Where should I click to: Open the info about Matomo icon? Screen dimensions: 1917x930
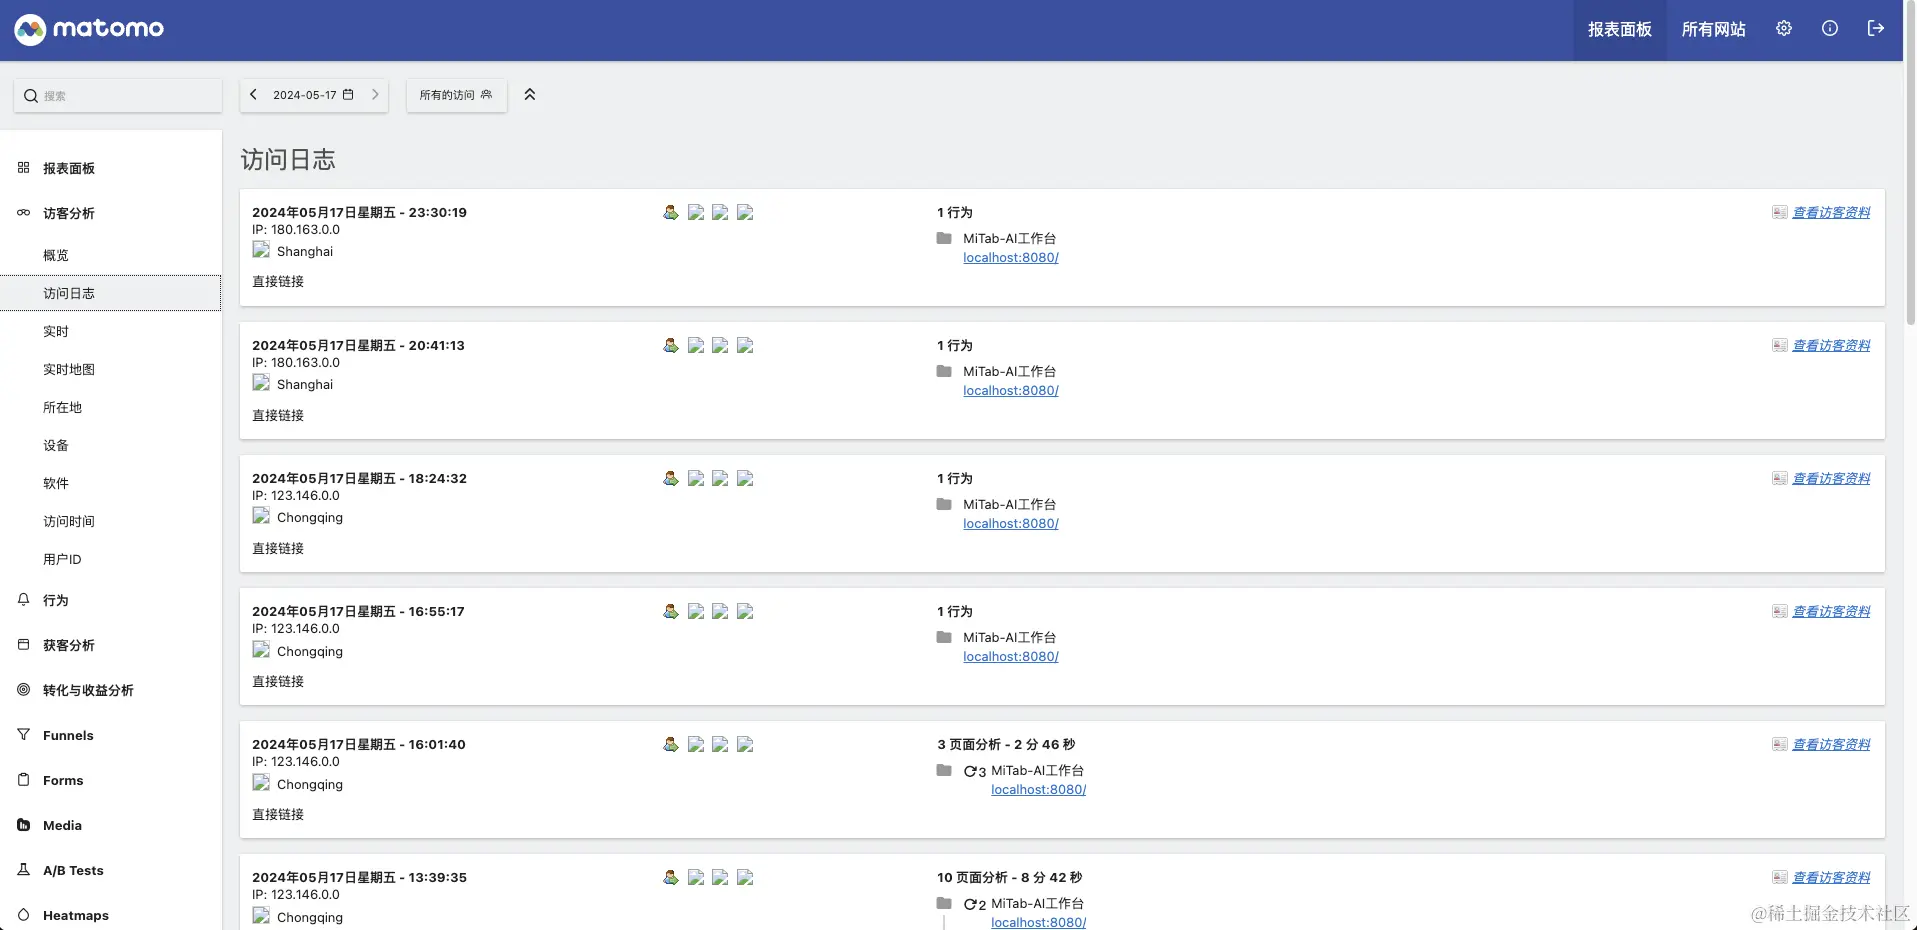point(1829,29)
